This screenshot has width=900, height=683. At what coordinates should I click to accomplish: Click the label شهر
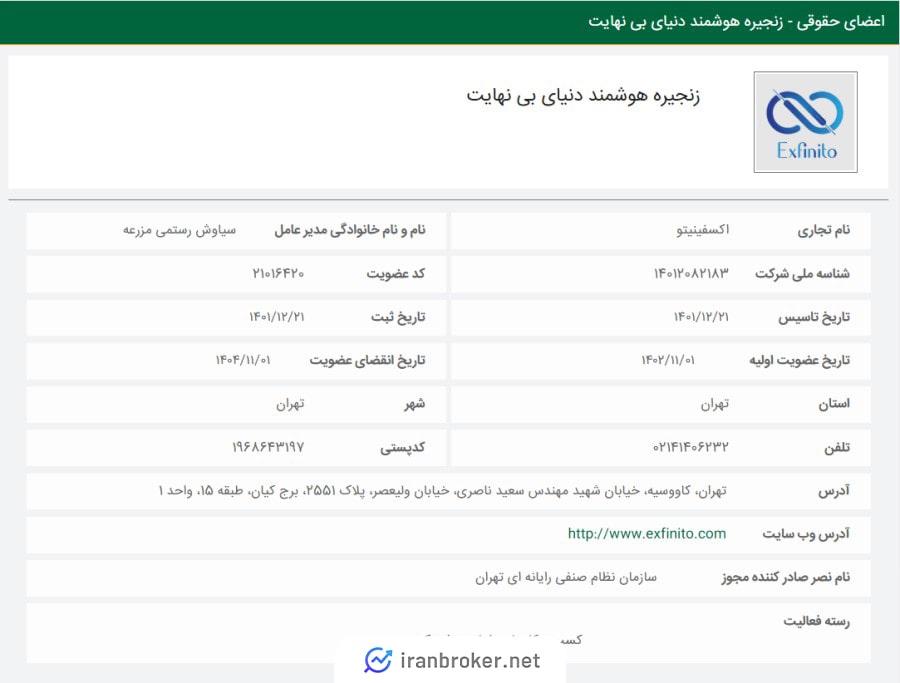414,404
